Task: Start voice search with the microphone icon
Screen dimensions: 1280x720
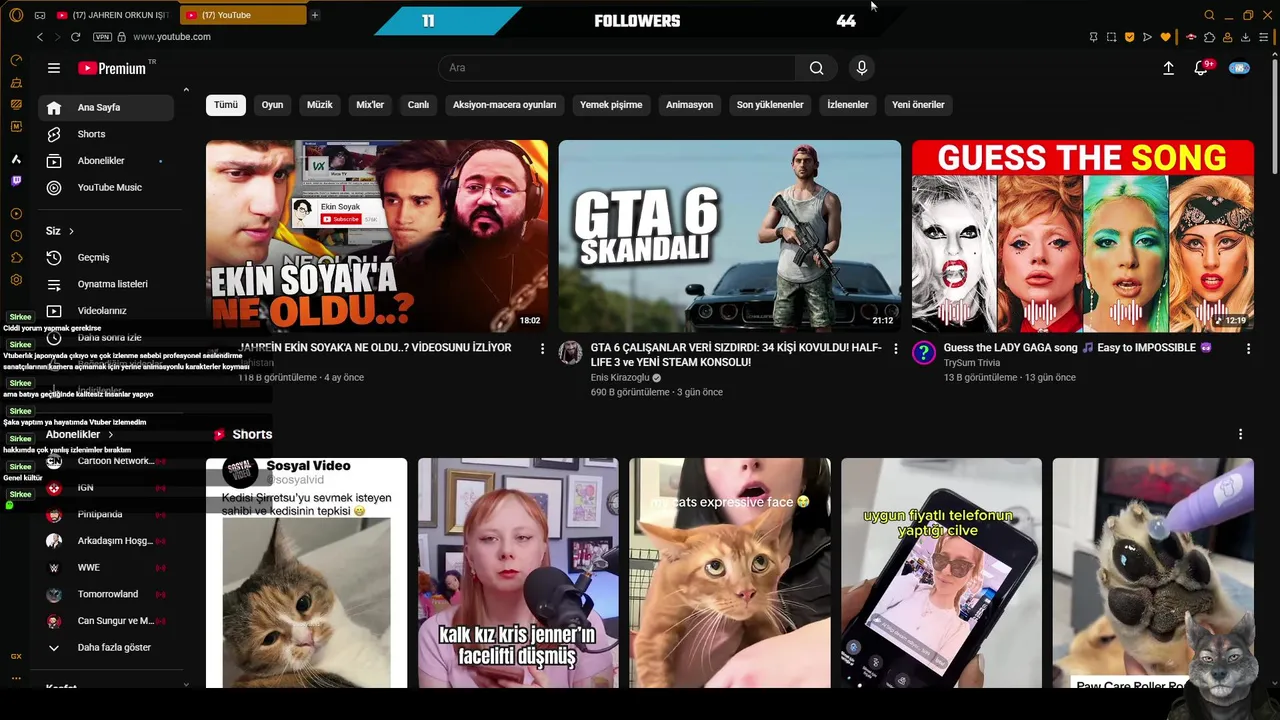Action: (x=862, y=68)
